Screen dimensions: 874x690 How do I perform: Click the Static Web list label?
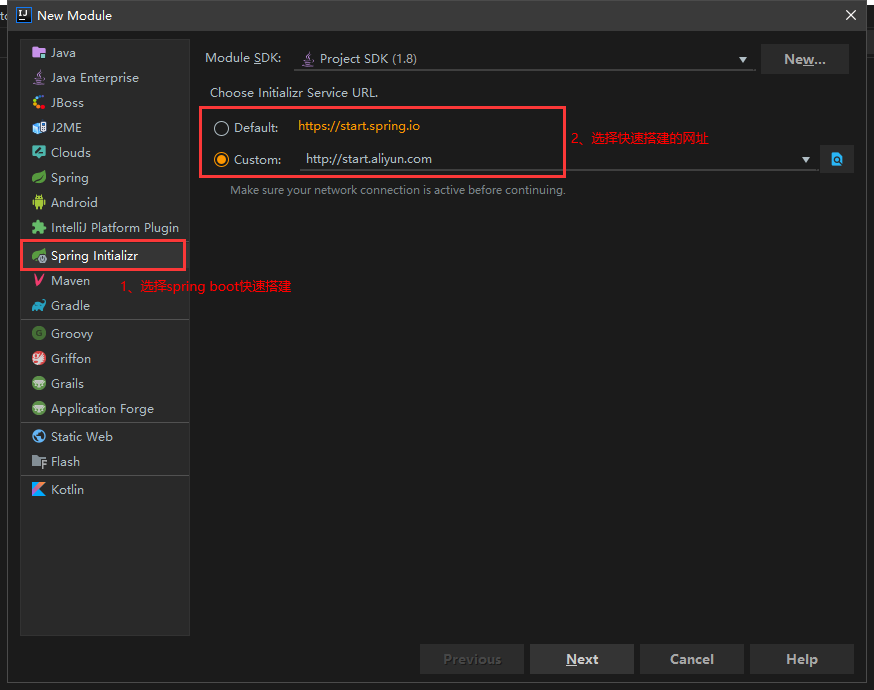click(x=82, y=436)
